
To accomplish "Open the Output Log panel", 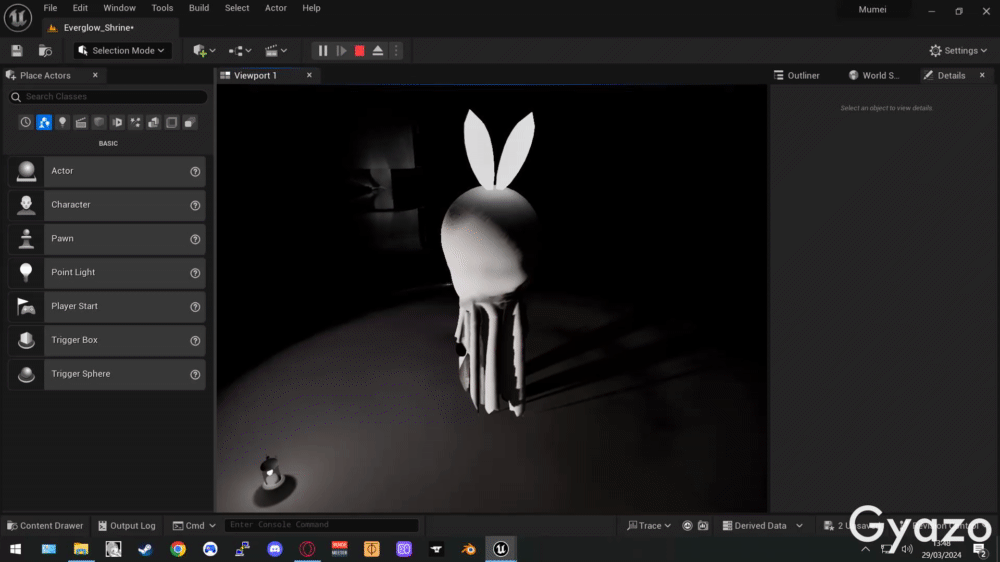I will click(126, 526).
